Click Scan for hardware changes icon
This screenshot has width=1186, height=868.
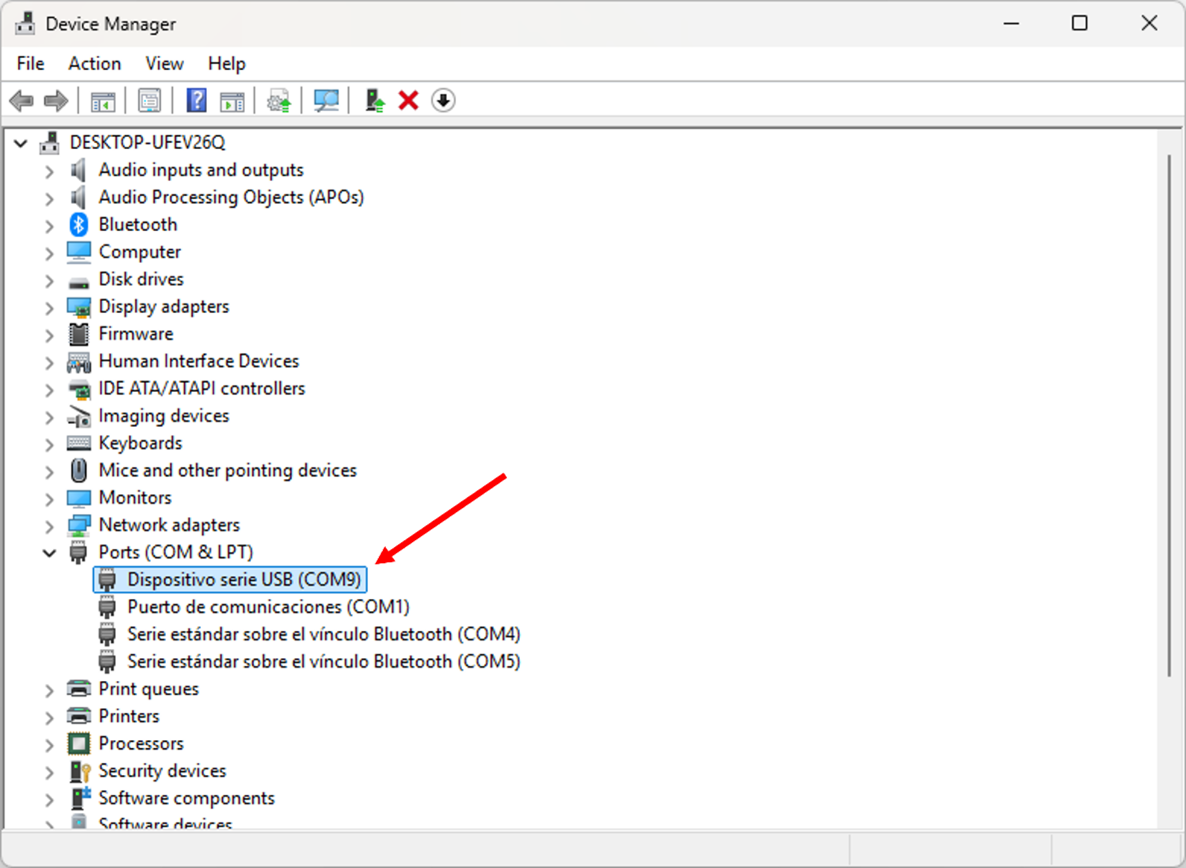[326, 101]
